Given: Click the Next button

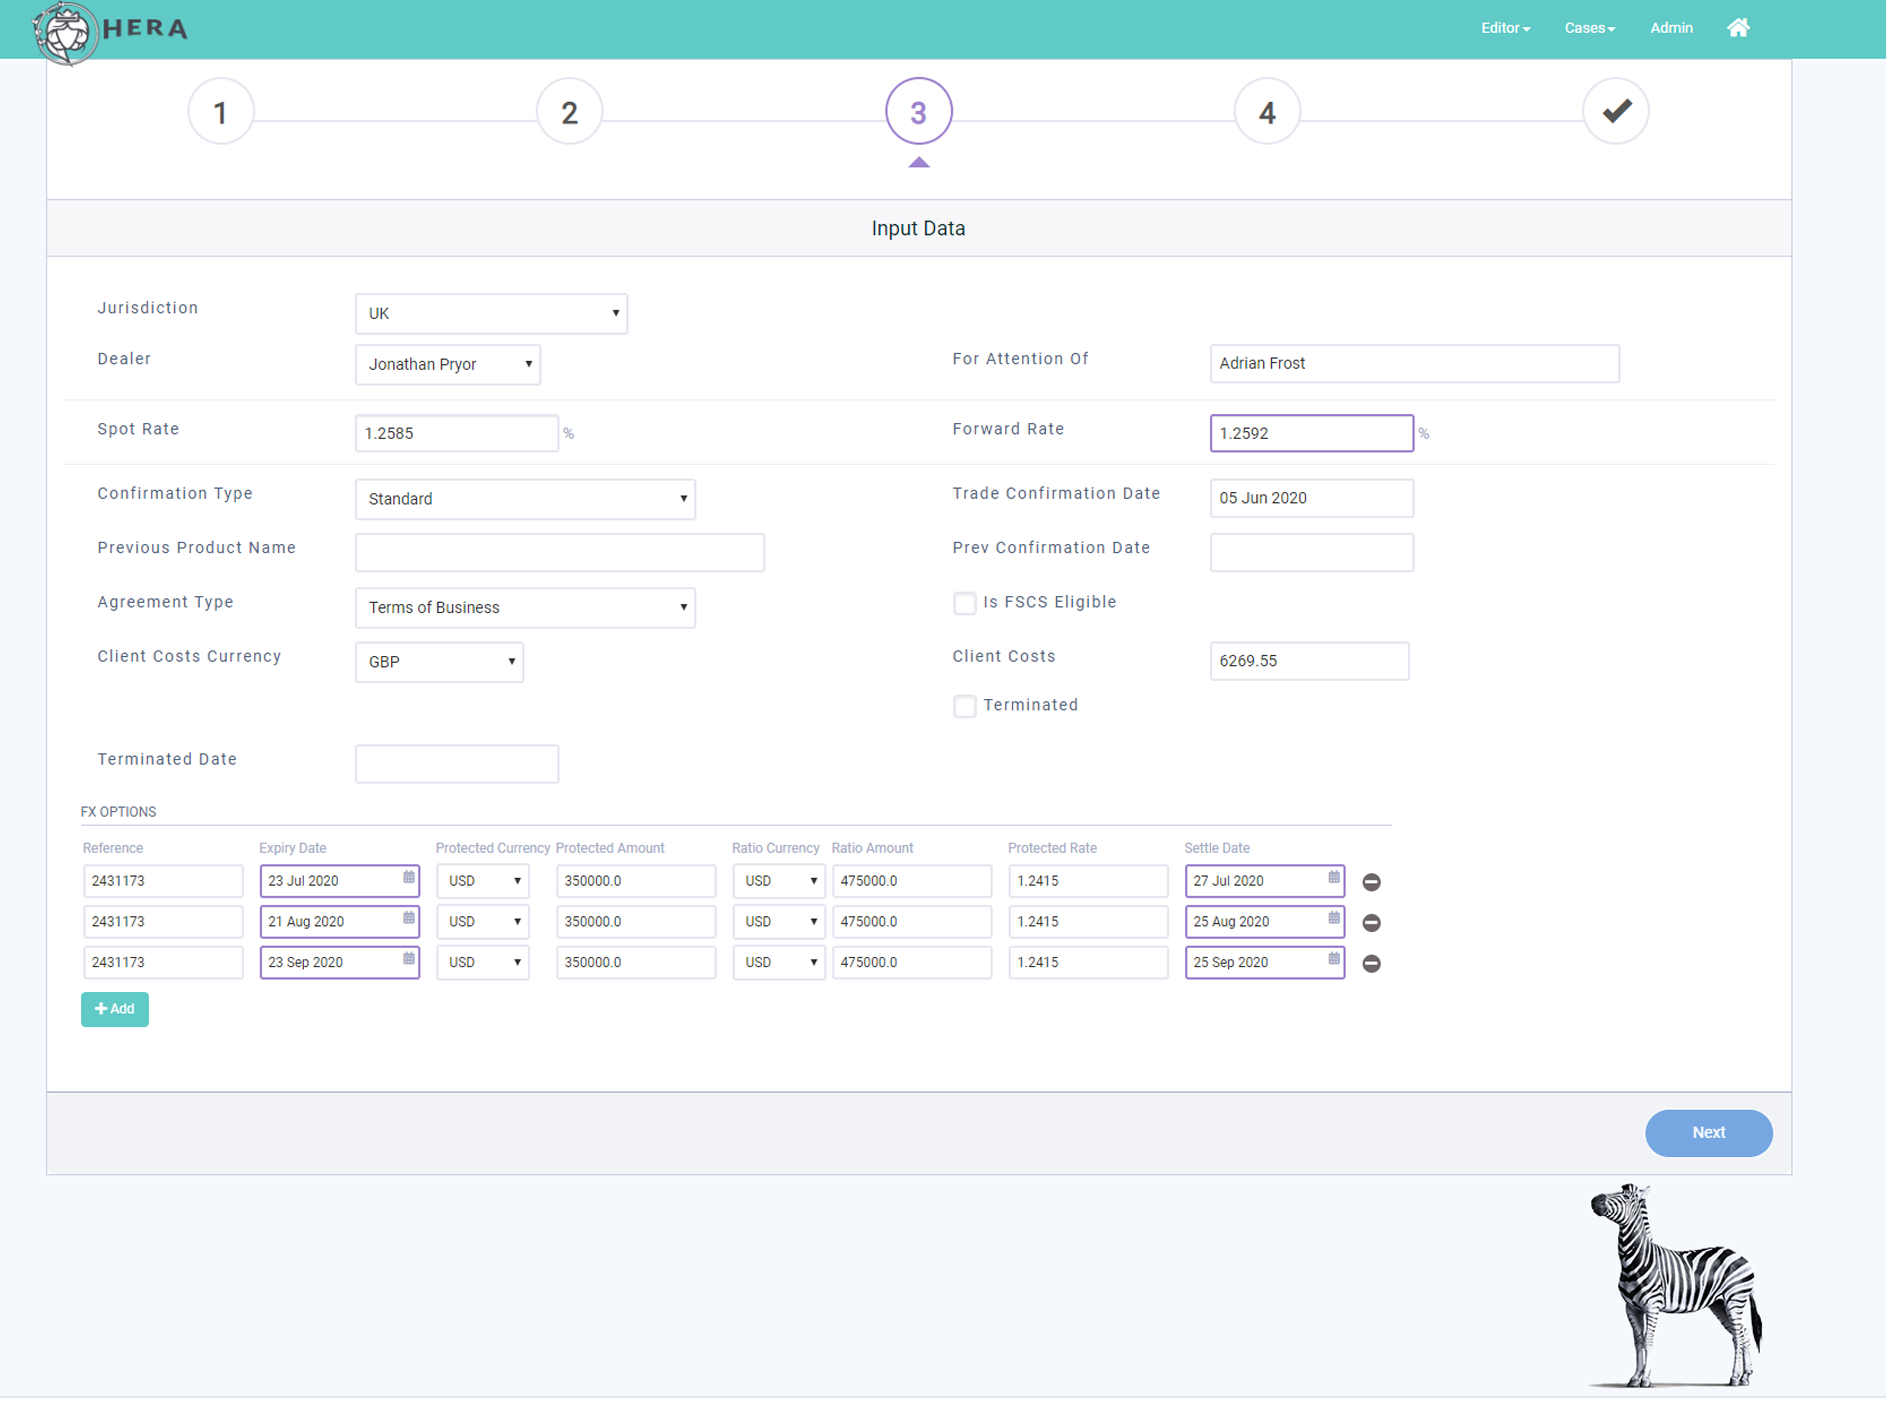Looking at the screenshot, I should [1708, 1133].
